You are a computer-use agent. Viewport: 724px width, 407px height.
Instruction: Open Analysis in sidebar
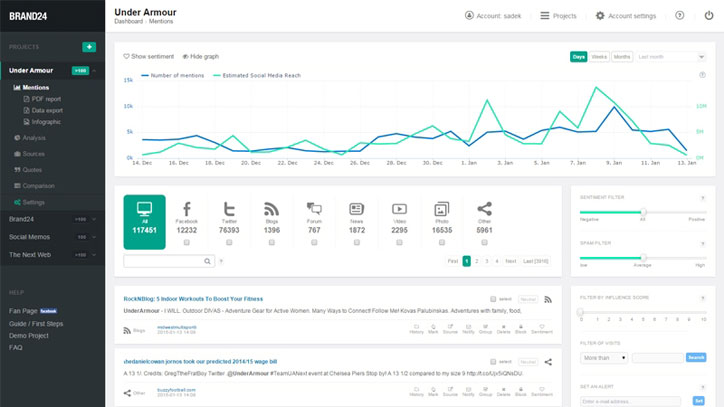30,138
